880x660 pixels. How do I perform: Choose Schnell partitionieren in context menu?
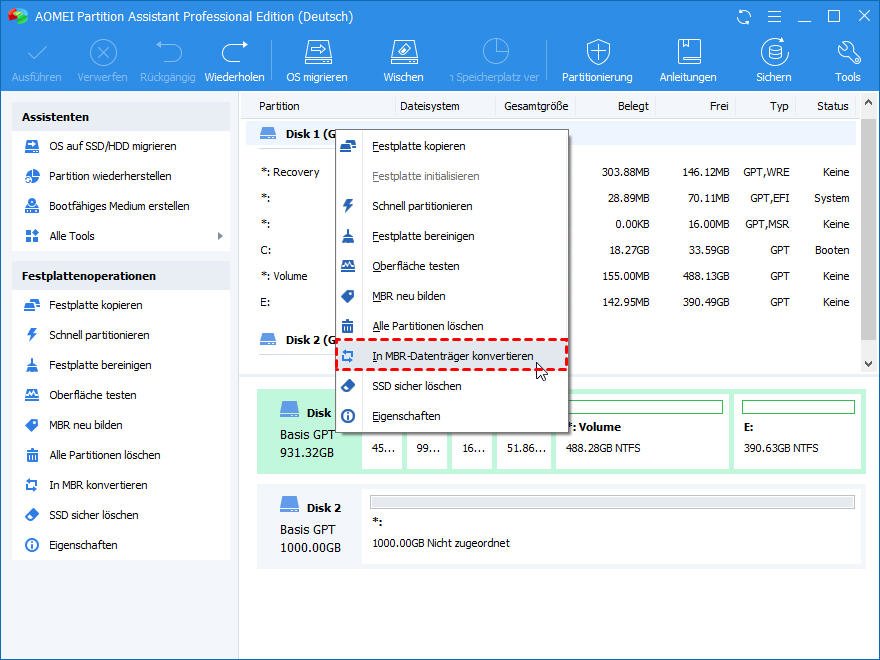tap(452, 207)
